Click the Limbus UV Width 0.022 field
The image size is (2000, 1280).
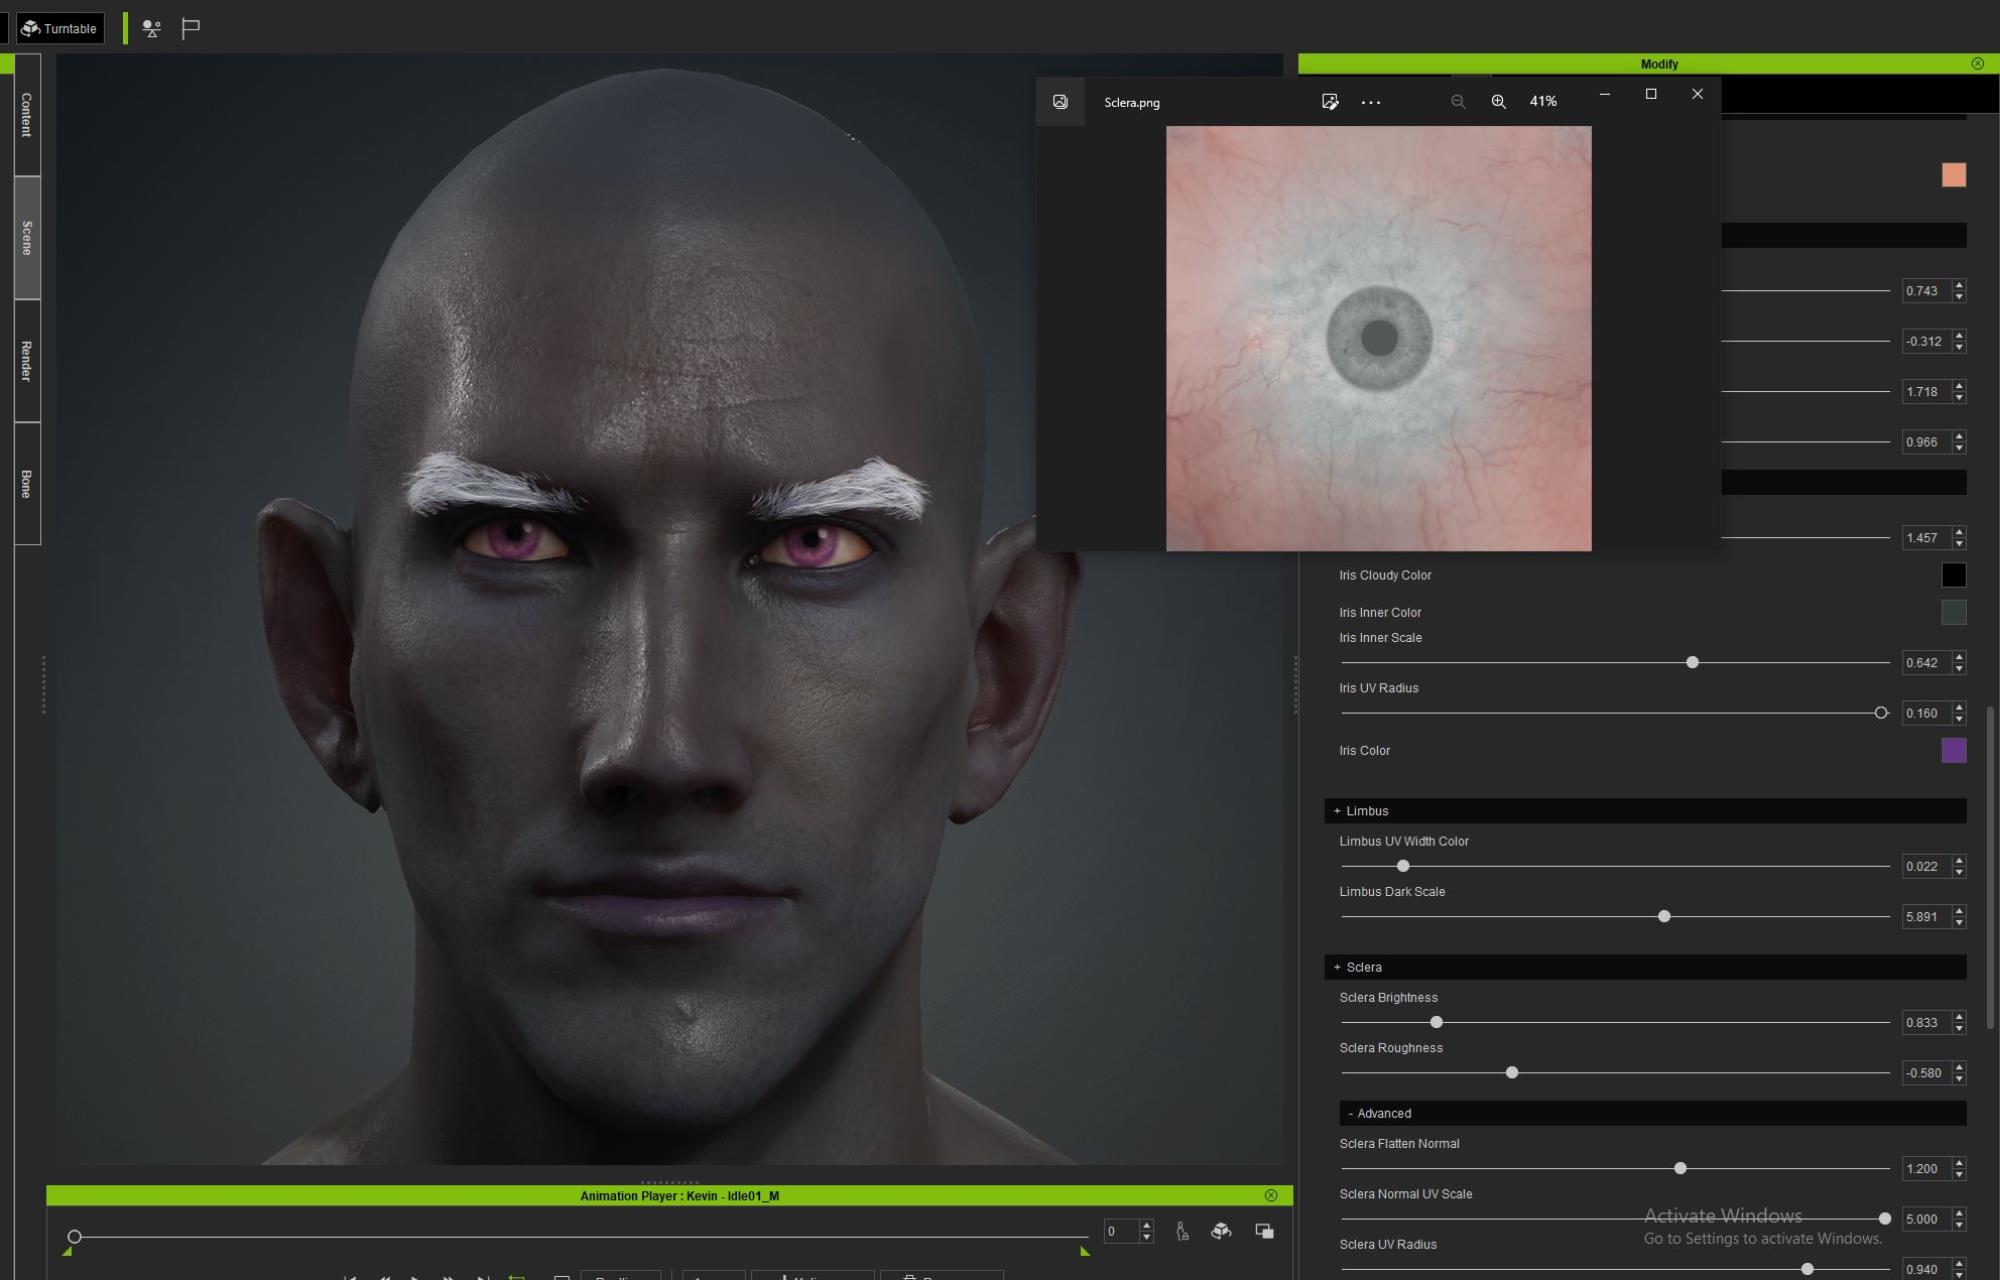1926,866
